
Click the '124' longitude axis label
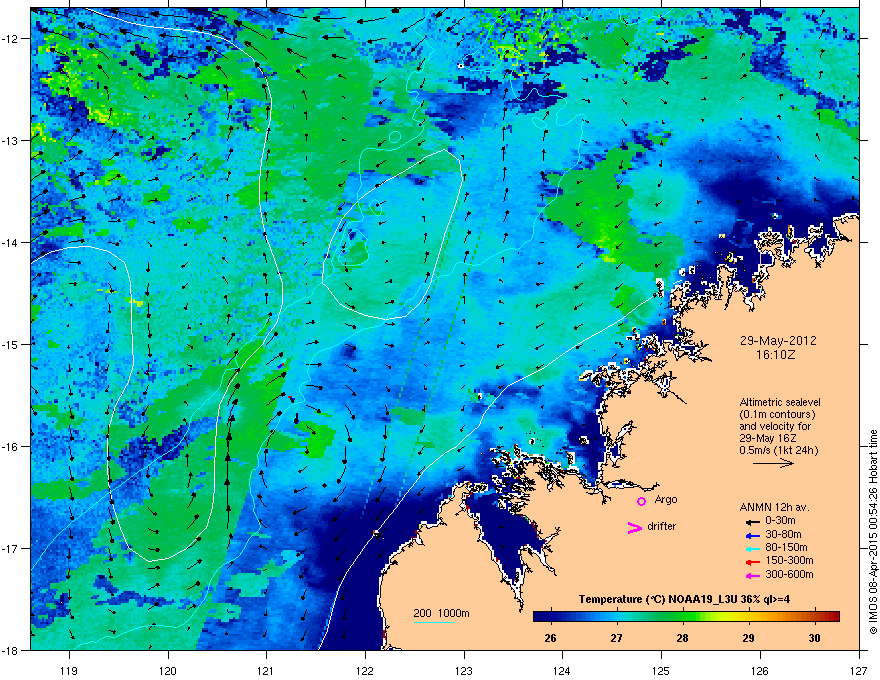(x=562, y=670)
